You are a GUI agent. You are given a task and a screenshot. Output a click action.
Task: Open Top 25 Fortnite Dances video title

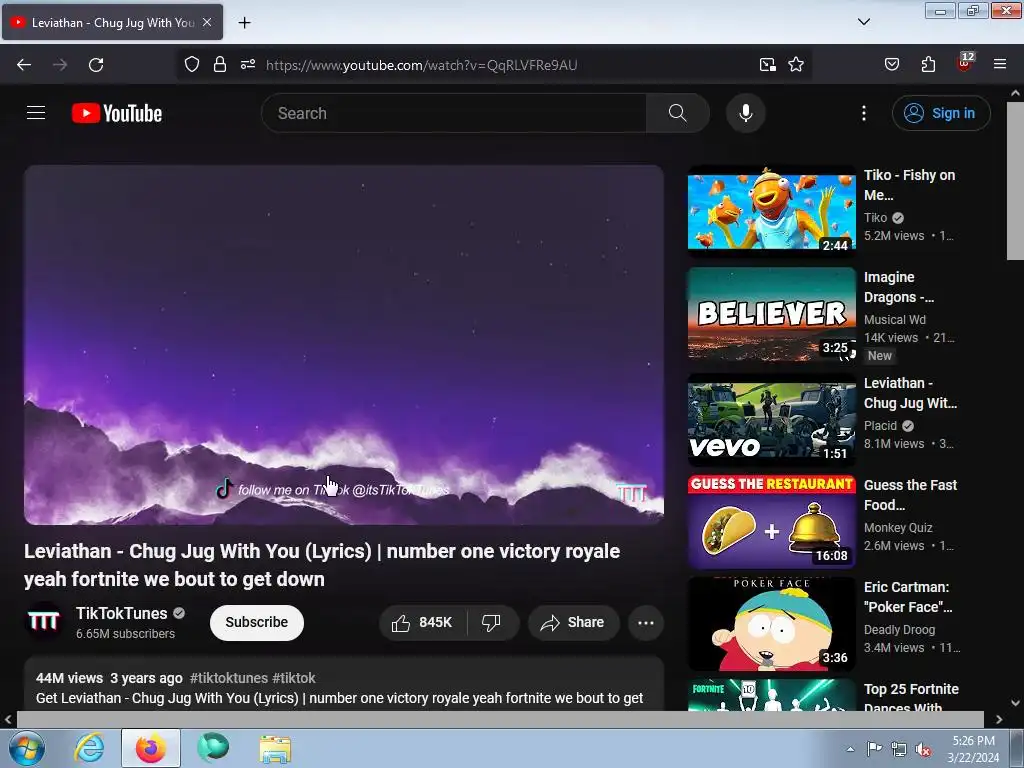click(911, 698)
